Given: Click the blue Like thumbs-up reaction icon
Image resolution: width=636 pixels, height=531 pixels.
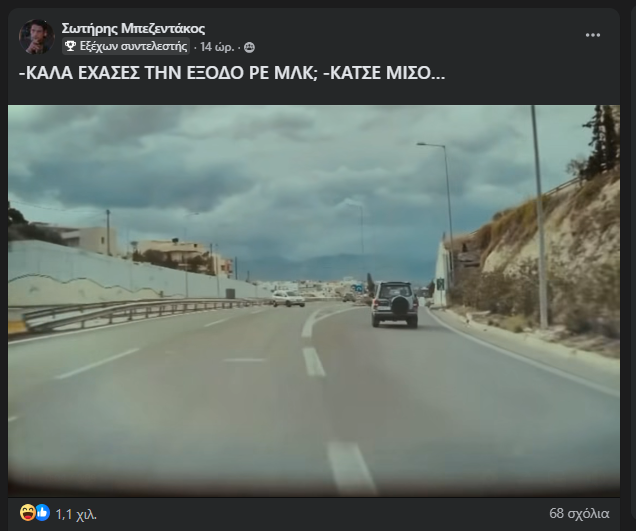Looking at the screenshot, I should [42, 512].
